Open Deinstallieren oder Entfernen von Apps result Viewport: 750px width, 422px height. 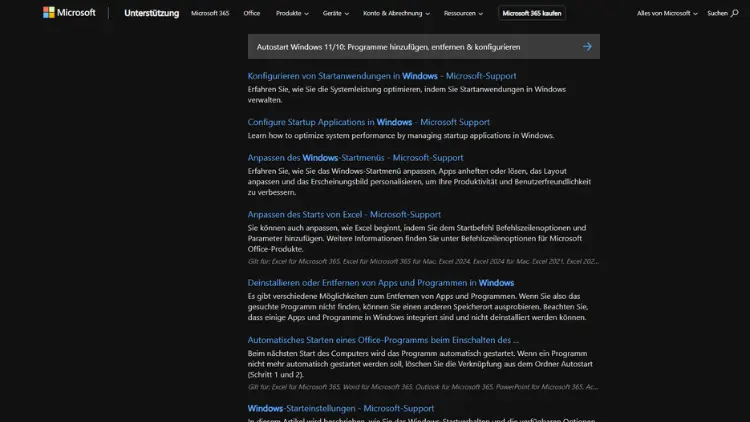coord(381,283)
